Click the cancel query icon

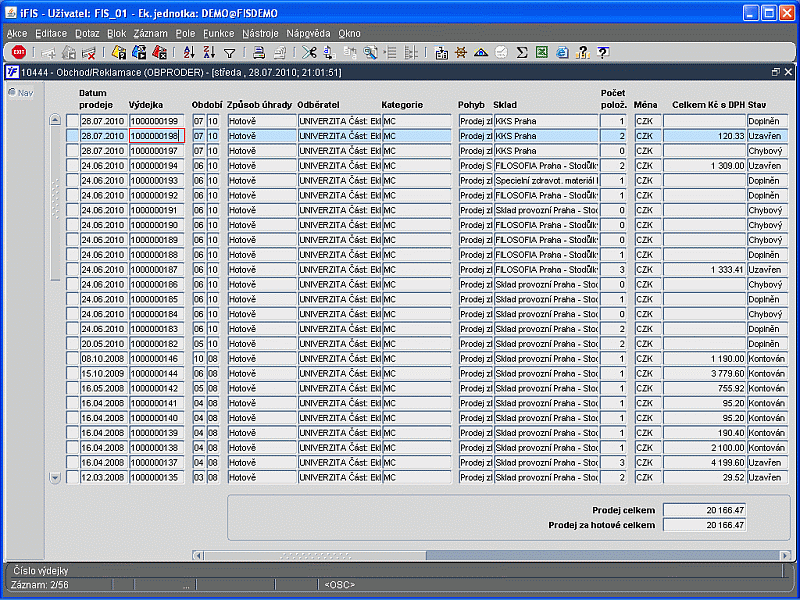point(159,53)
